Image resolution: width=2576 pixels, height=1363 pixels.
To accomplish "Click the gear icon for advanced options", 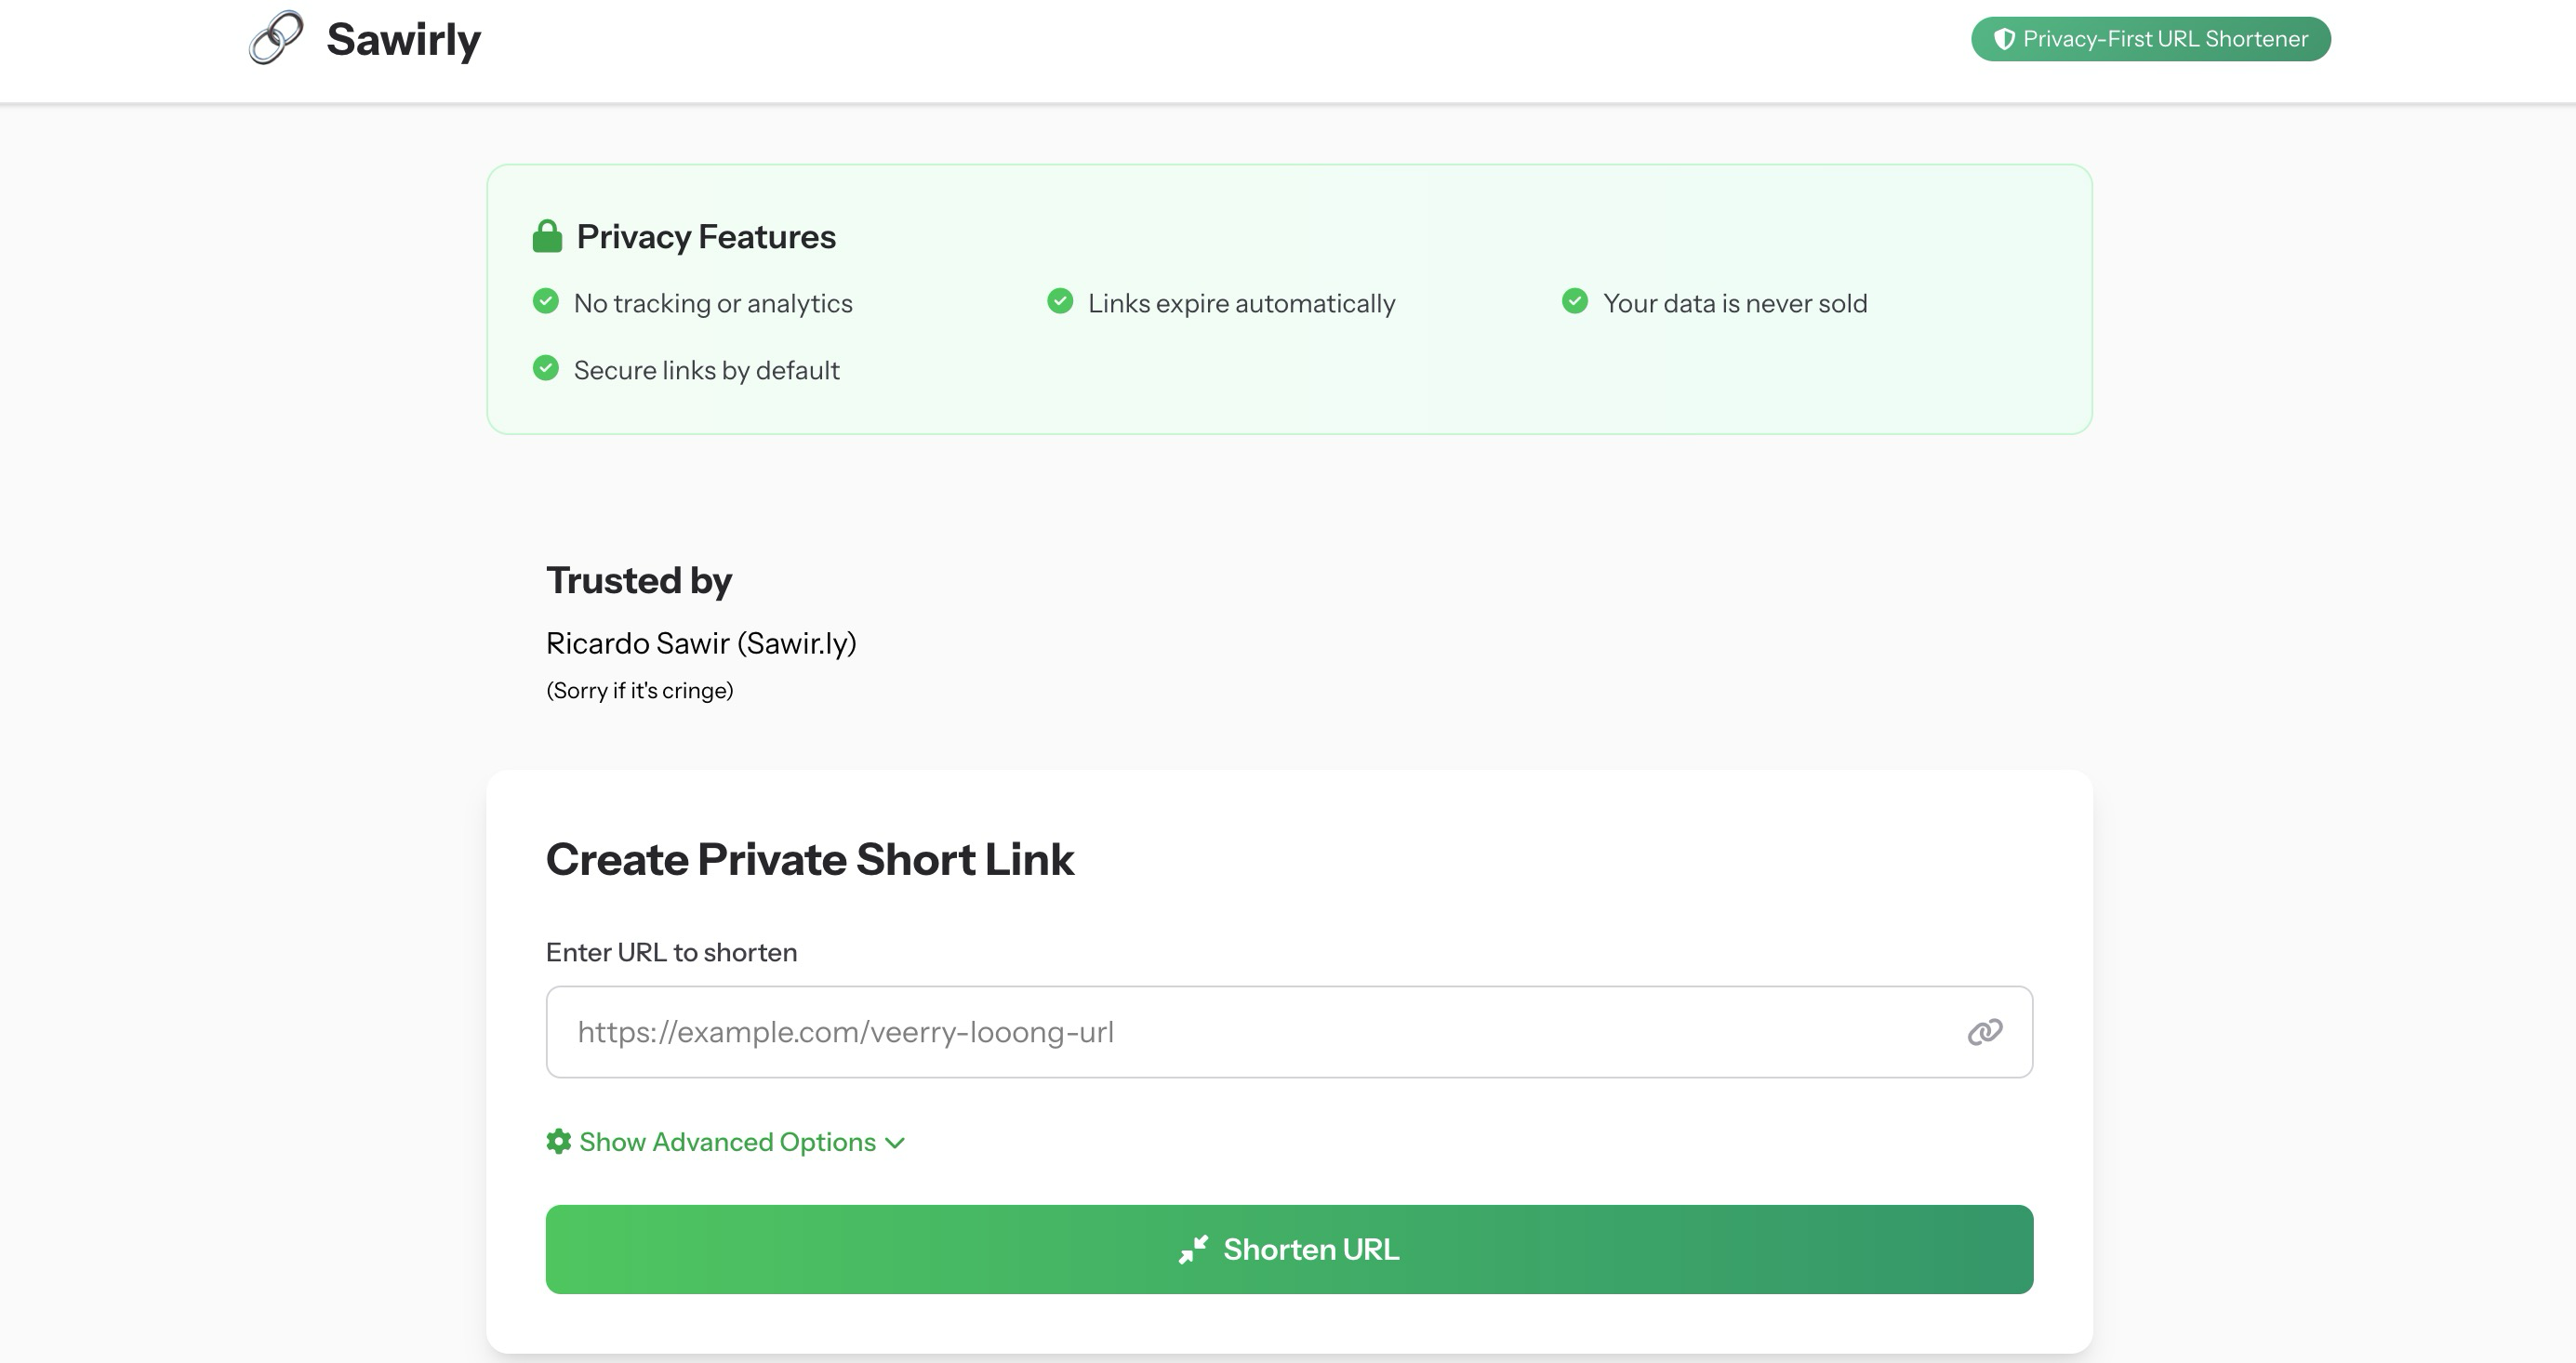I will point(558,1141).
